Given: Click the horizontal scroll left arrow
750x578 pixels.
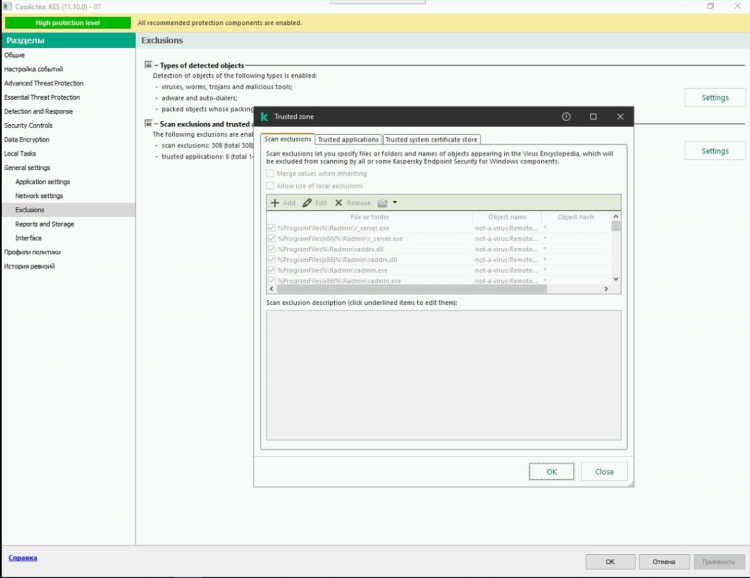Looking at the screenshot, I should [272, 289].
